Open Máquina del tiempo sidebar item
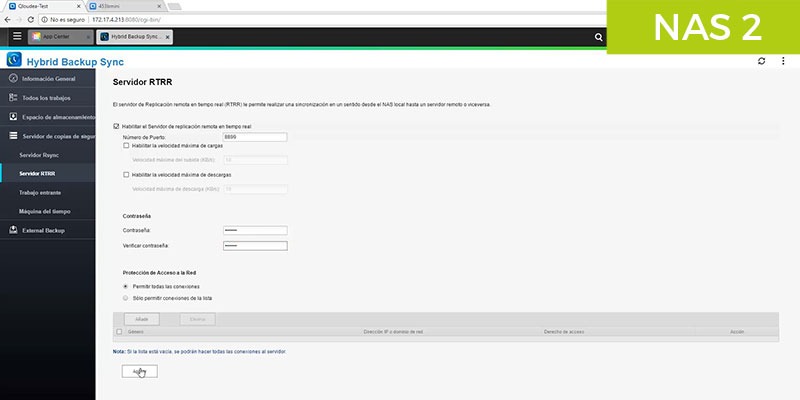Image resolution: width=800 pixels, height=400 pixels. pos(47,211)
